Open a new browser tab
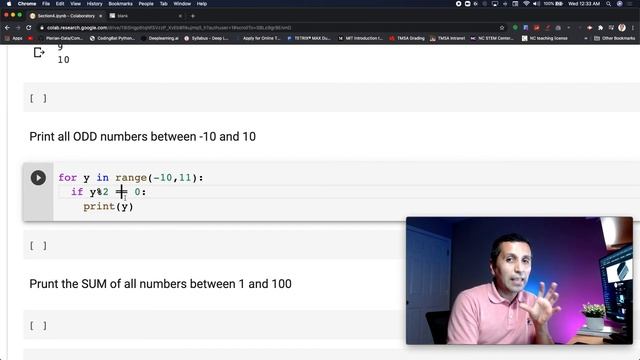The image size is (640, 360). [x=193, y=16]
